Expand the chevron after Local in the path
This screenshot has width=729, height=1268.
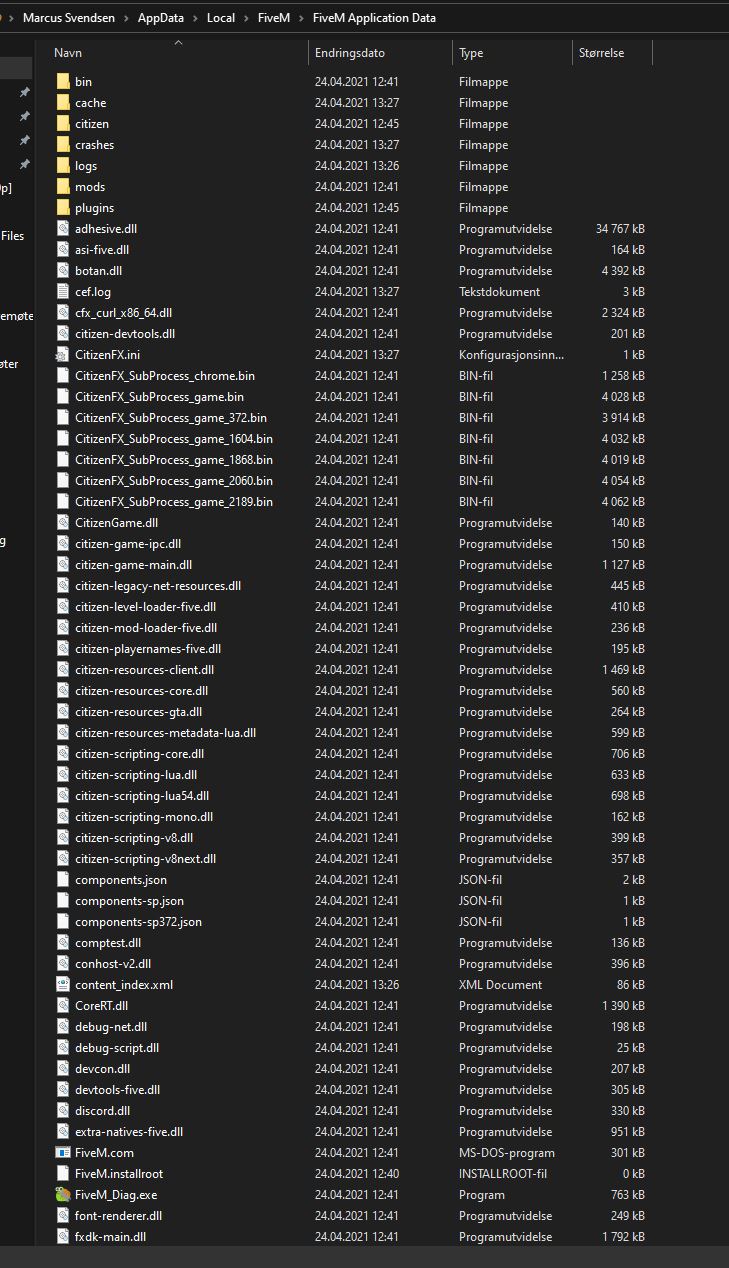point(247,18)
